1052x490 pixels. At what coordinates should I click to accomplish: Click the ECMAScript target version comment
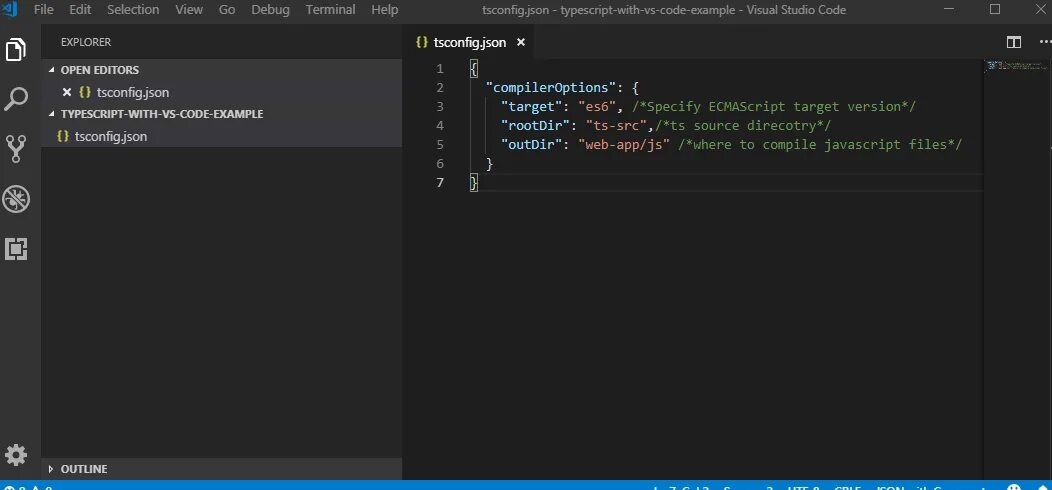click(774, 107)
